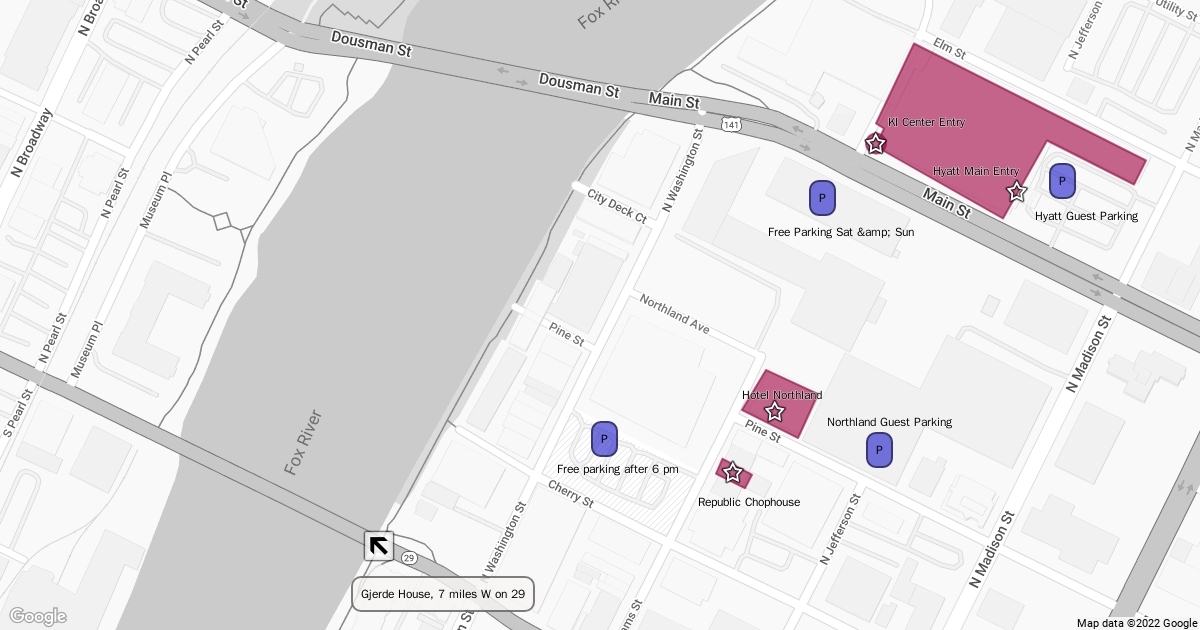Click the route 29 highway shield

tap(408, 557)
